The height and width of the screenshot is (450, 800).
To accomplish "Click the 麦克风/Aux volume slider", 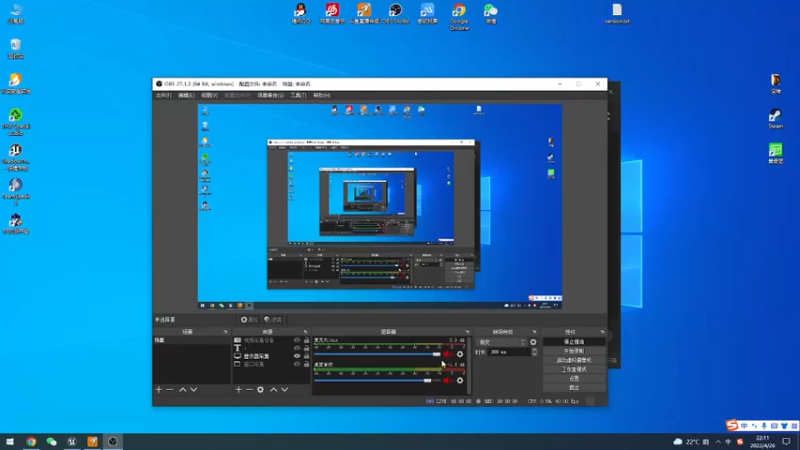I will click(x=378, y=354).
